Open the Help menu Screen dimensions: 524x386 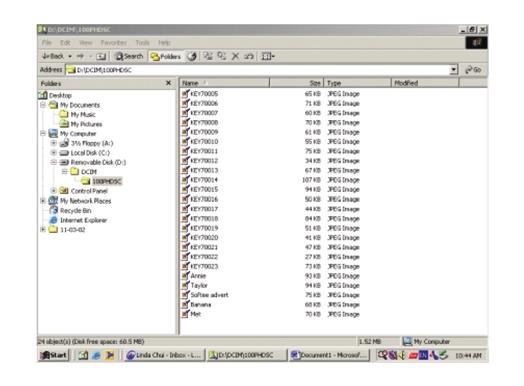(164, 43)
